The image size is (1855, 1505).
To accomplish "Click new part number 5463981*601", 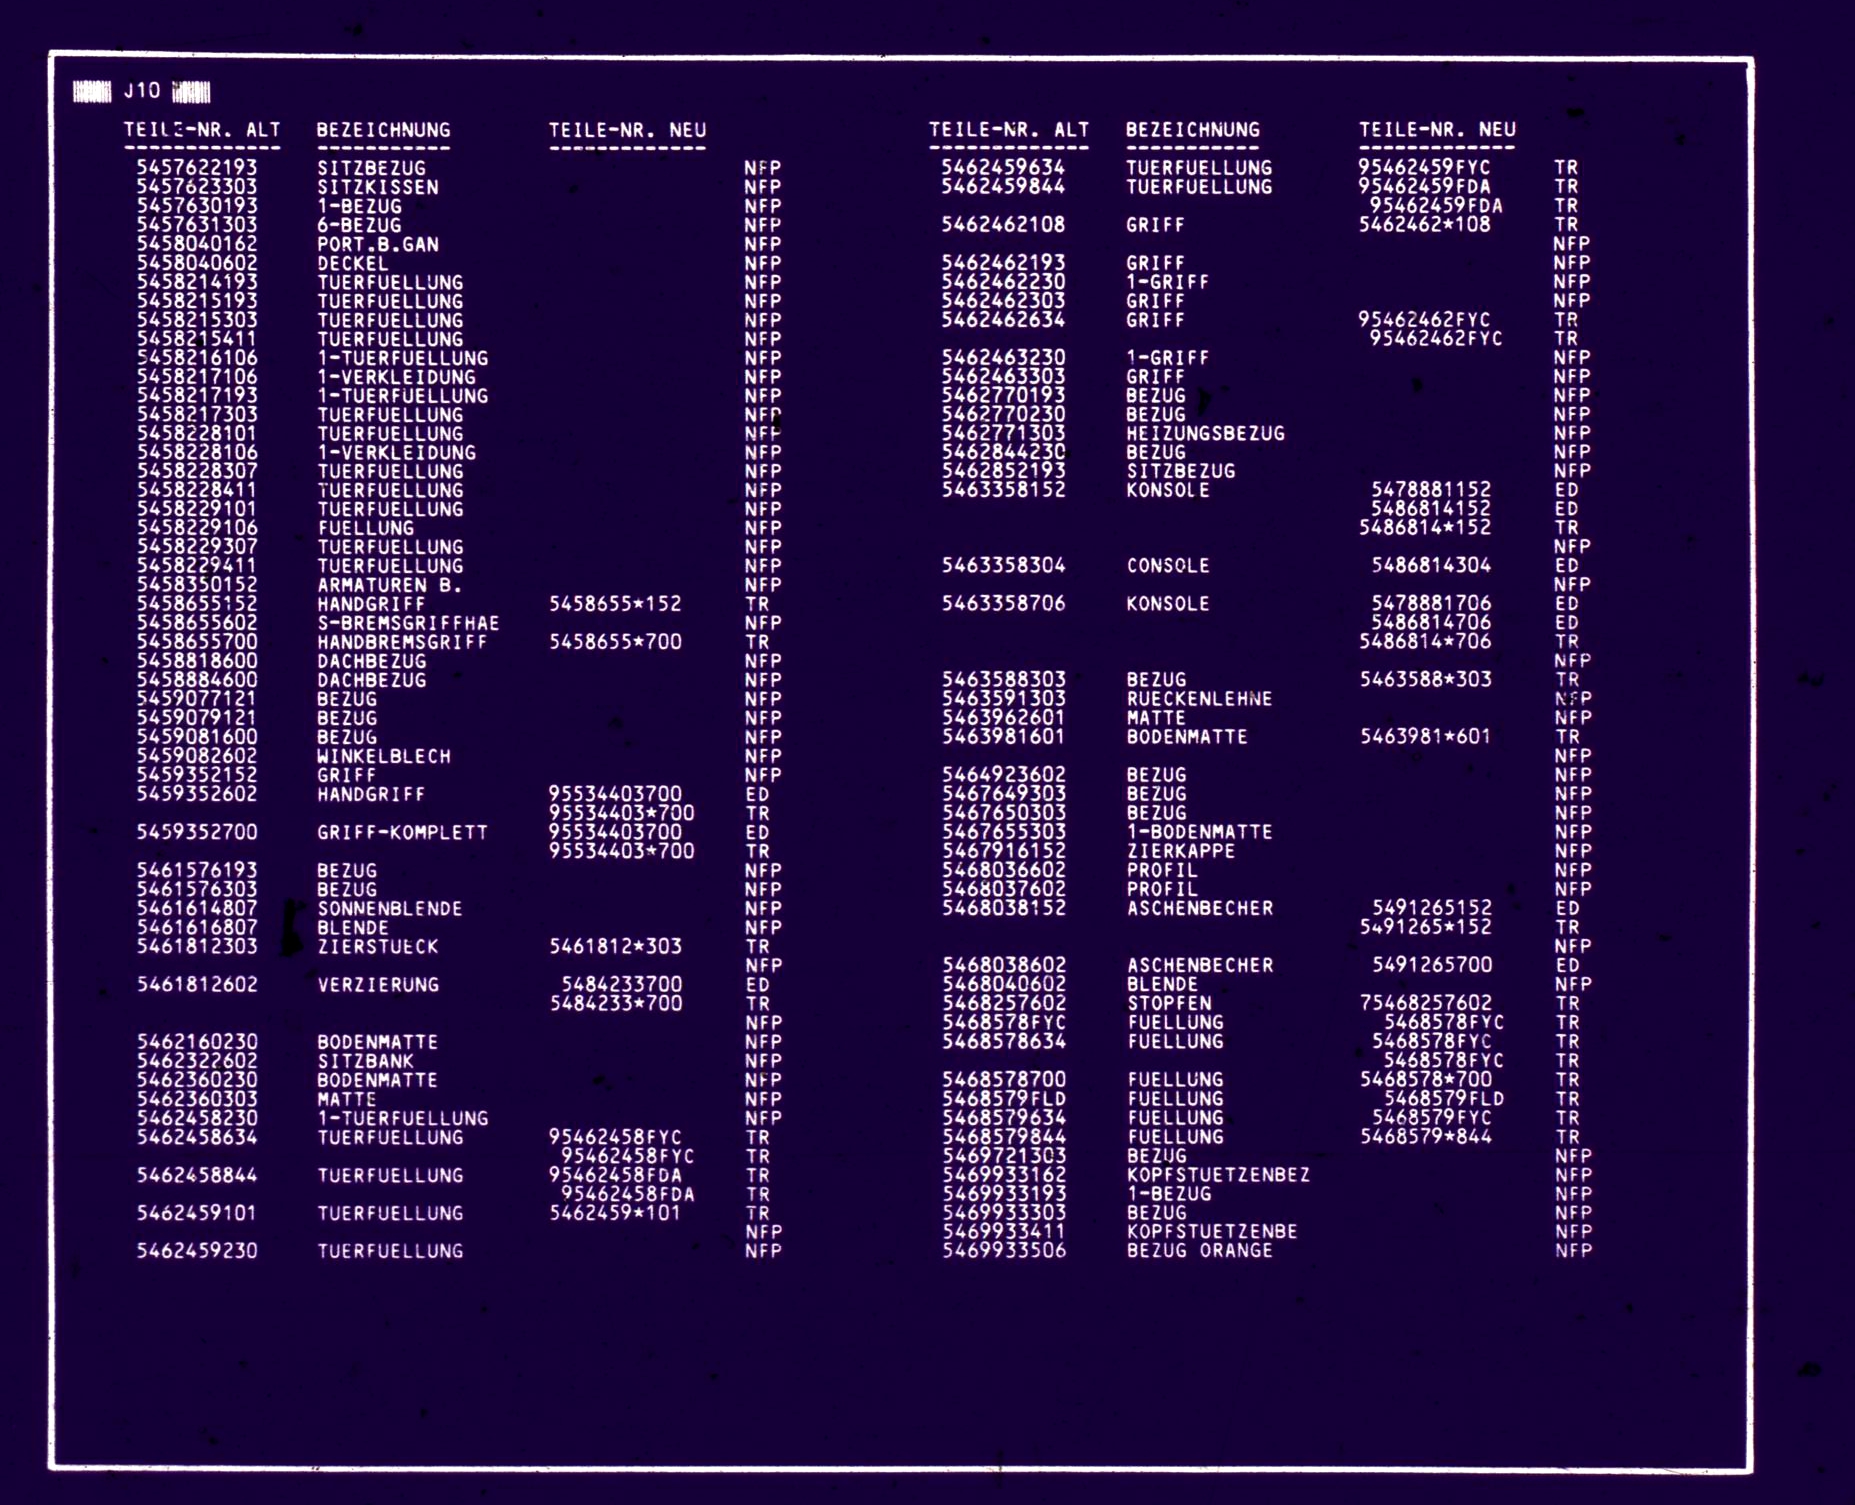I will (1424, 737).
